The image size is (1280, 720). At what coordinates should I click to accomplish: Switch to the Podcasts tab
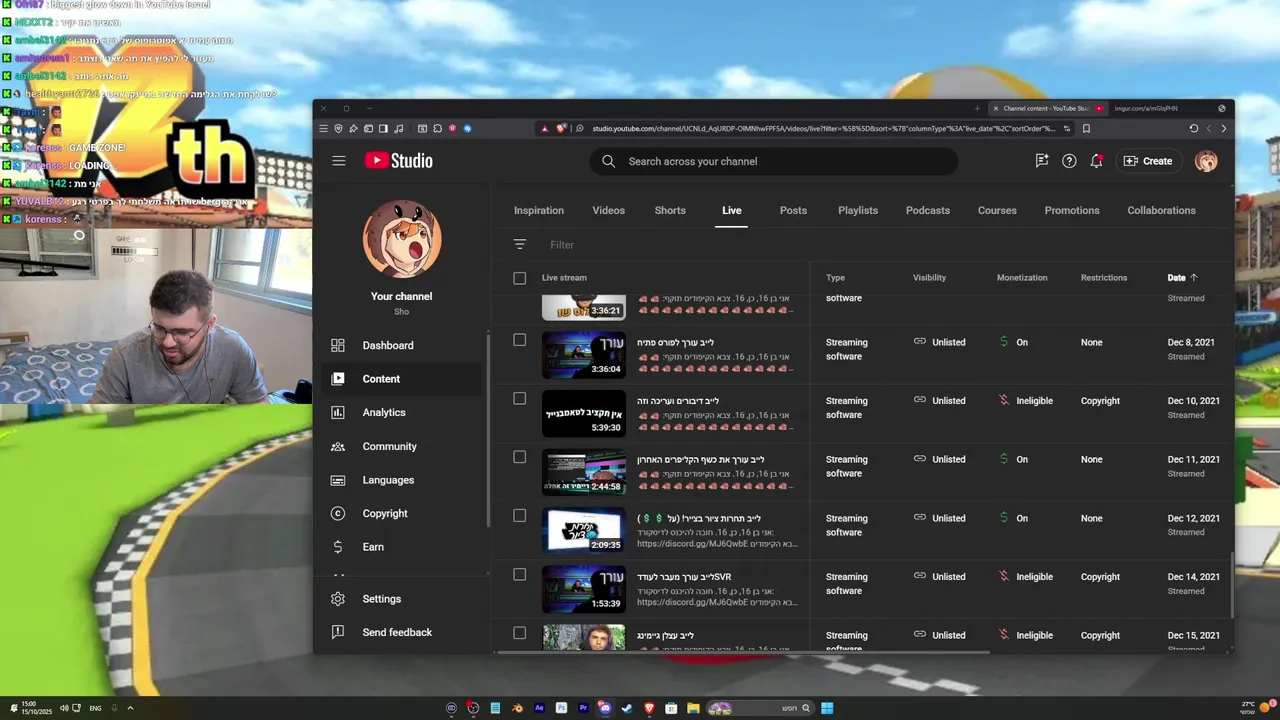click(928, 210)
